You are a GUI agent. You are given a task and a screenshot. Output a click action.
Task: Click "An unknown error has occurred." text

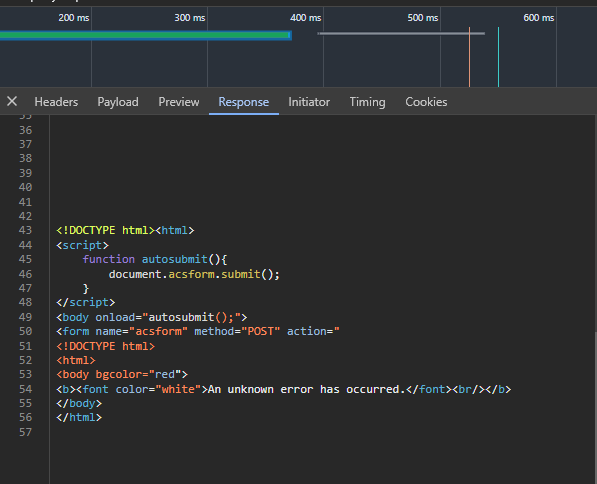tap(306, 389)
